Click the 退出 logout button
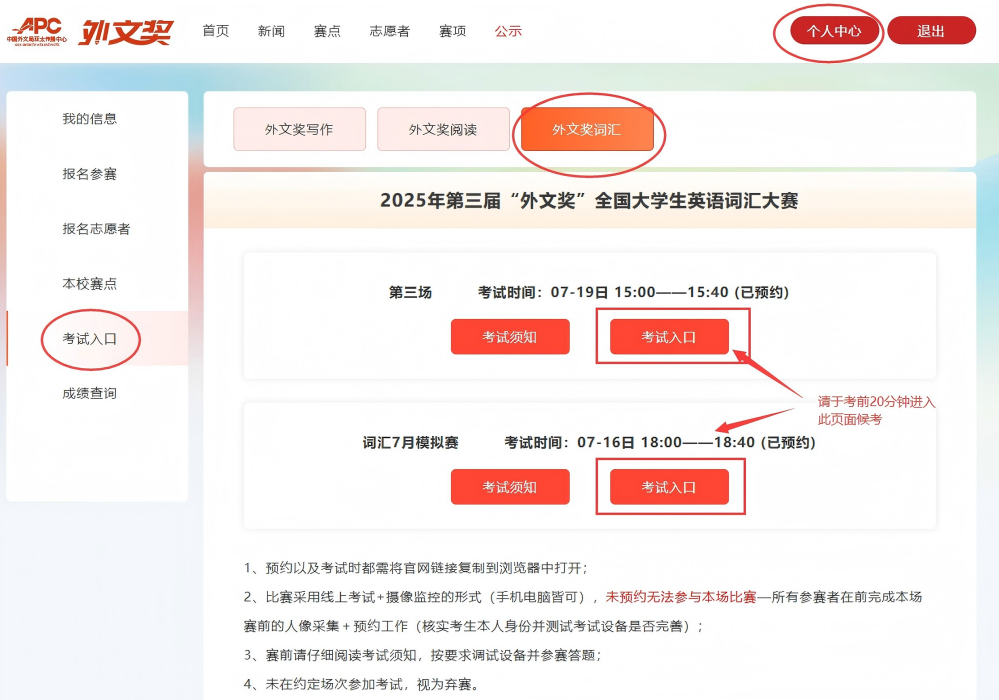The height and width of the screenshot is (700, 999). (x=930, y=31)
